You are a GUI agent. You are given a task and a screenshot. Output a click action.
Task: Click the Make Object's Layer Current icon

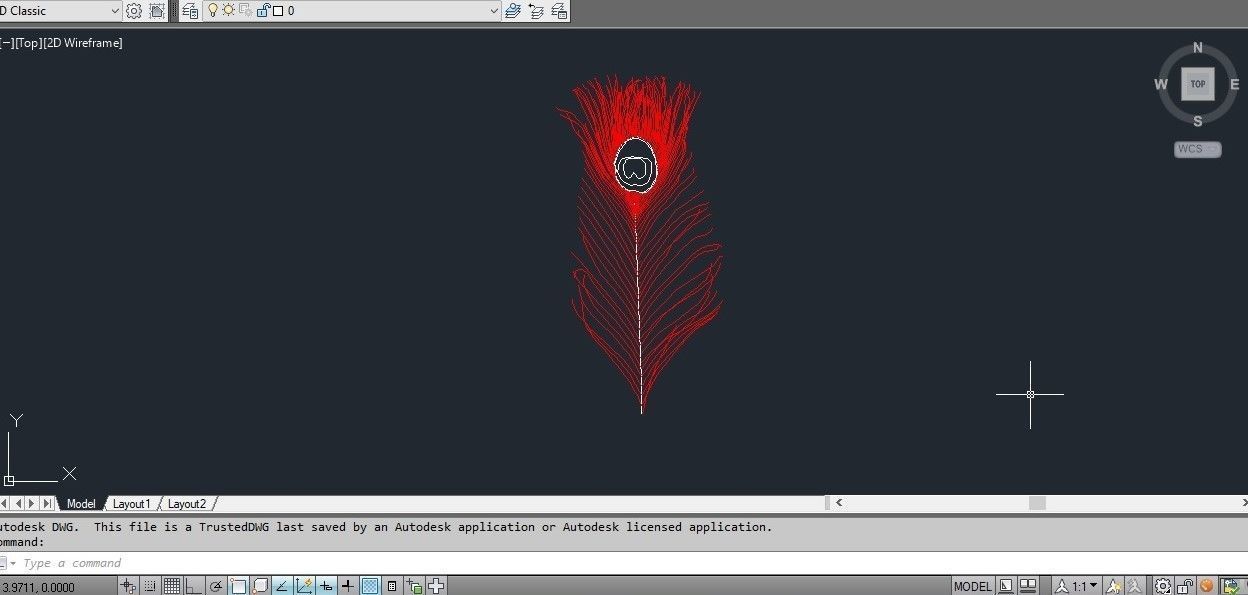point(513,11)
